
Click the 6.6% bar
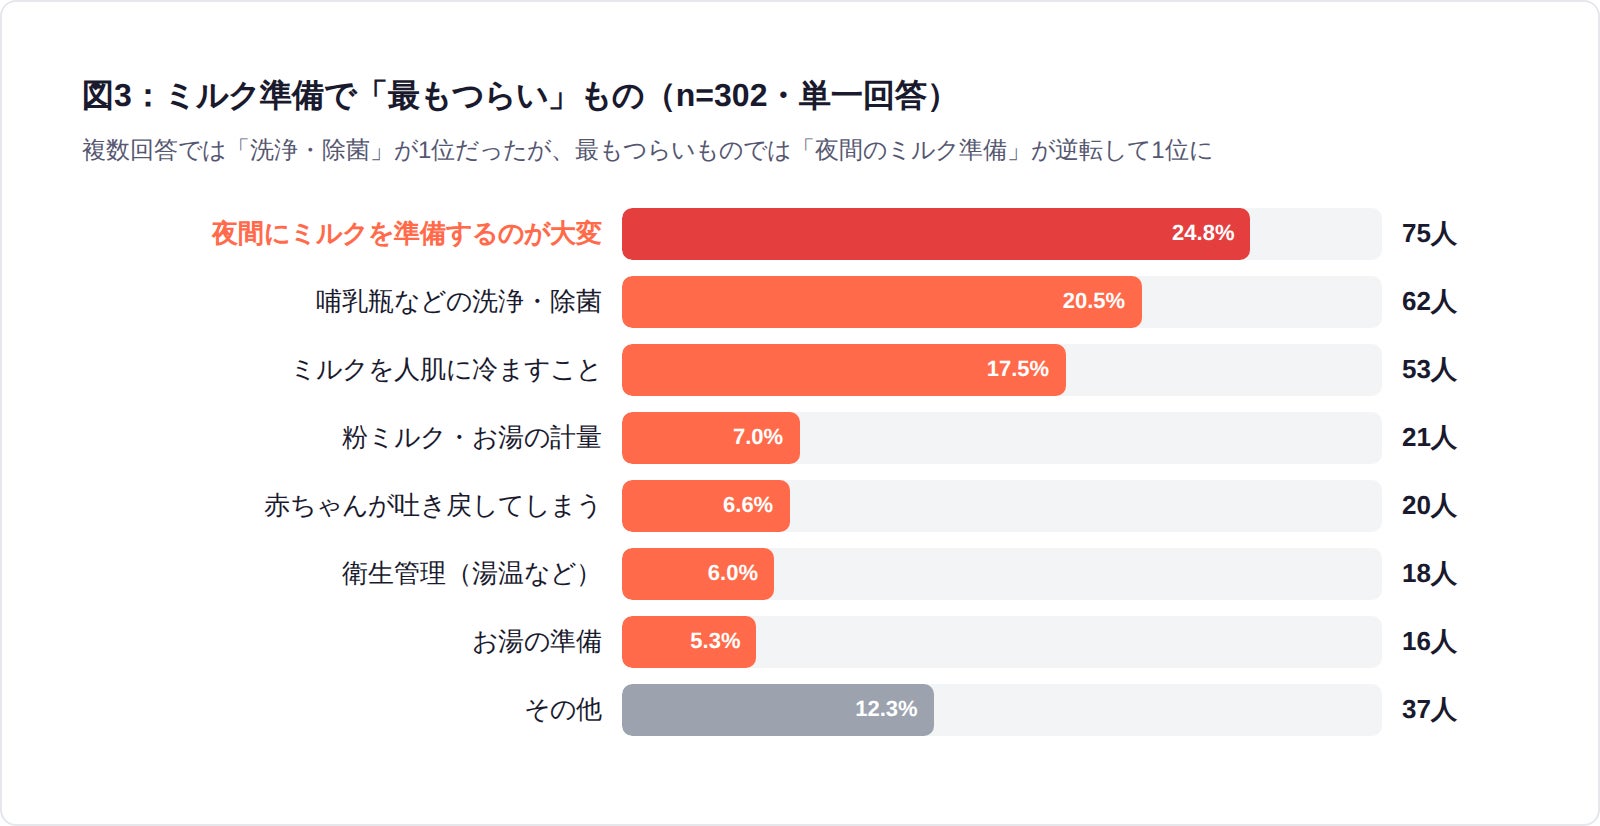tap(705, 506)
